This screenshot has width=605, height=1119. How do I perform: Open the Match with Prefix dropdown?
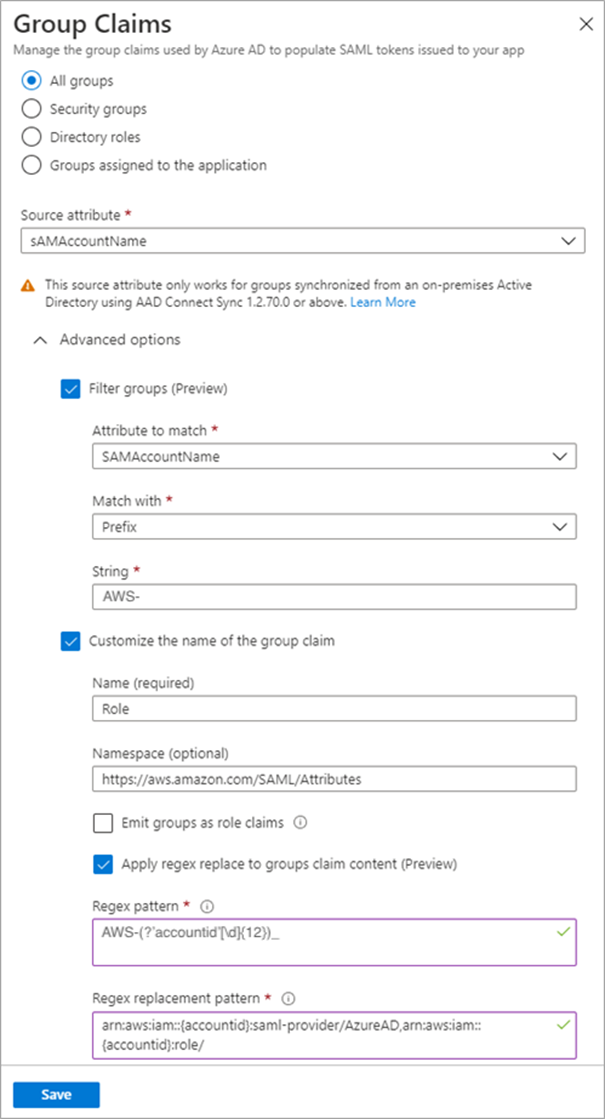334,527
